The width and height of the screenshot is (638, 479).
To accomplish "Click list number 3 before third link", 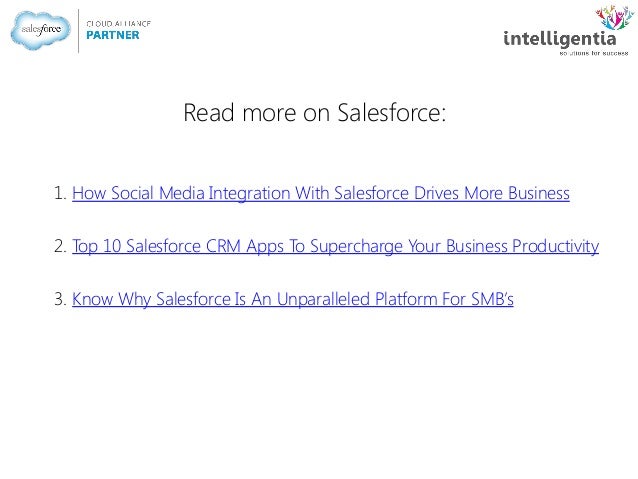I will tap(59, 298).
